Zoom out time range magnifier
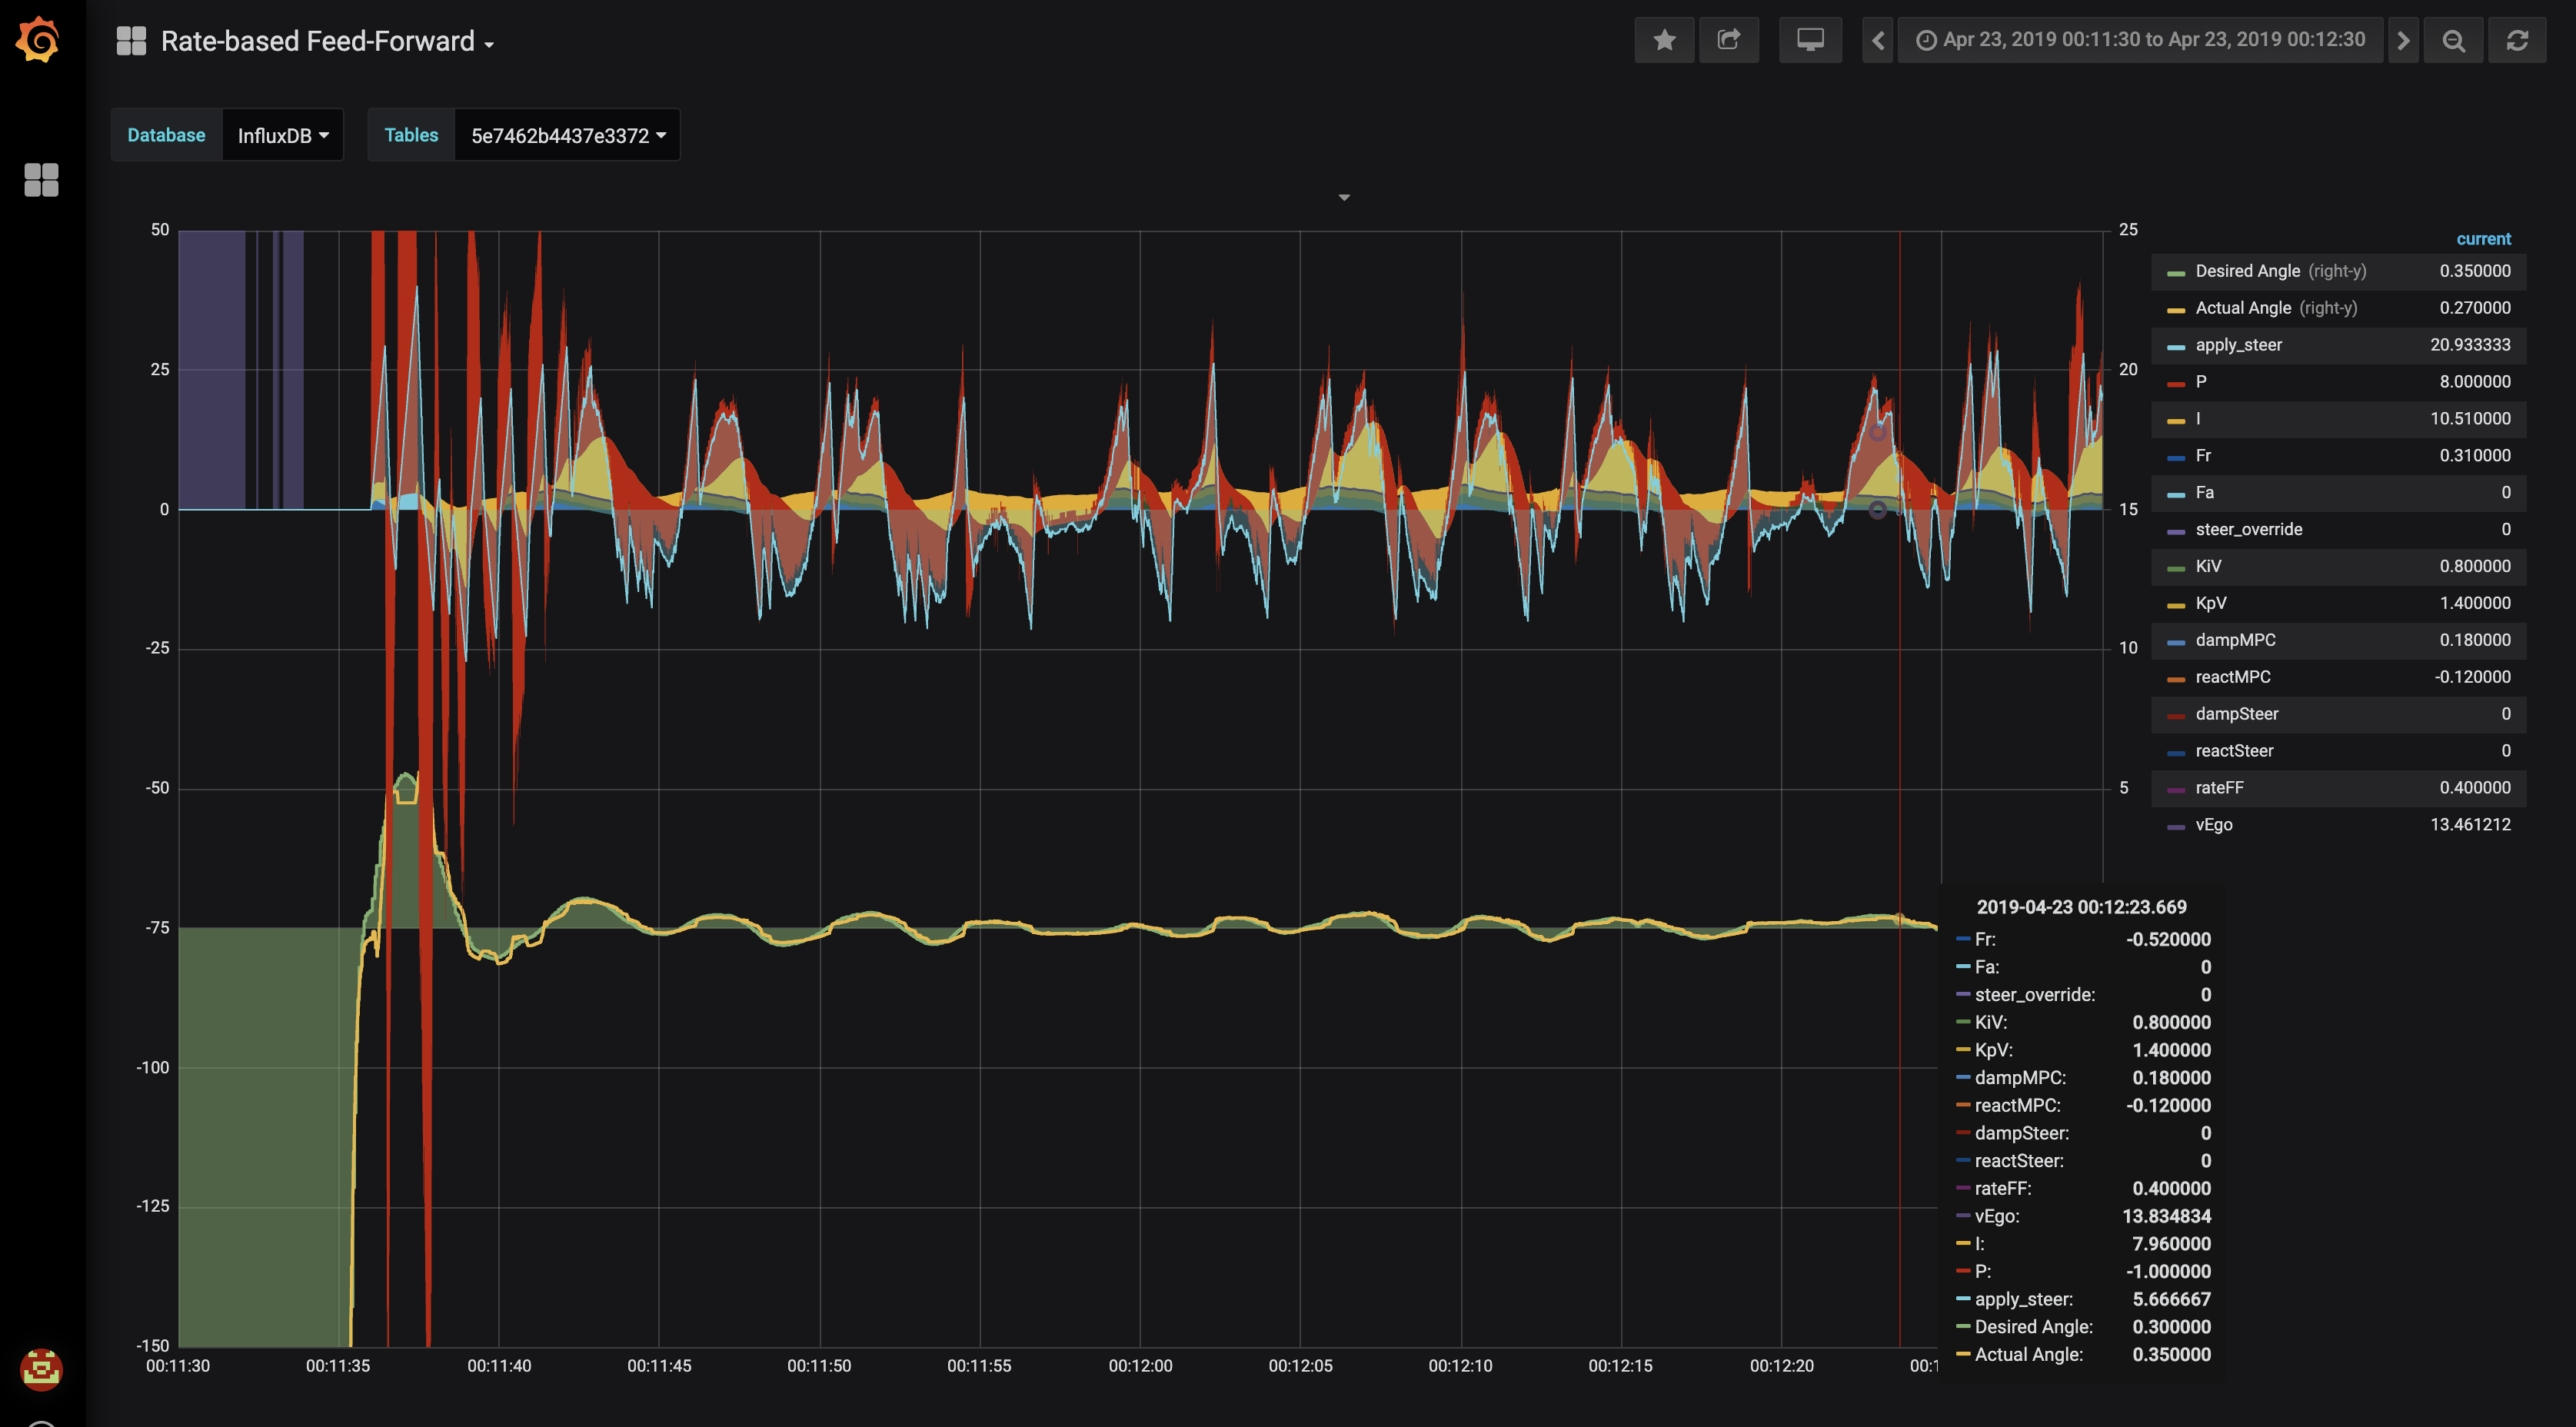The image size is (2576, 1427). coord(2453,40)
